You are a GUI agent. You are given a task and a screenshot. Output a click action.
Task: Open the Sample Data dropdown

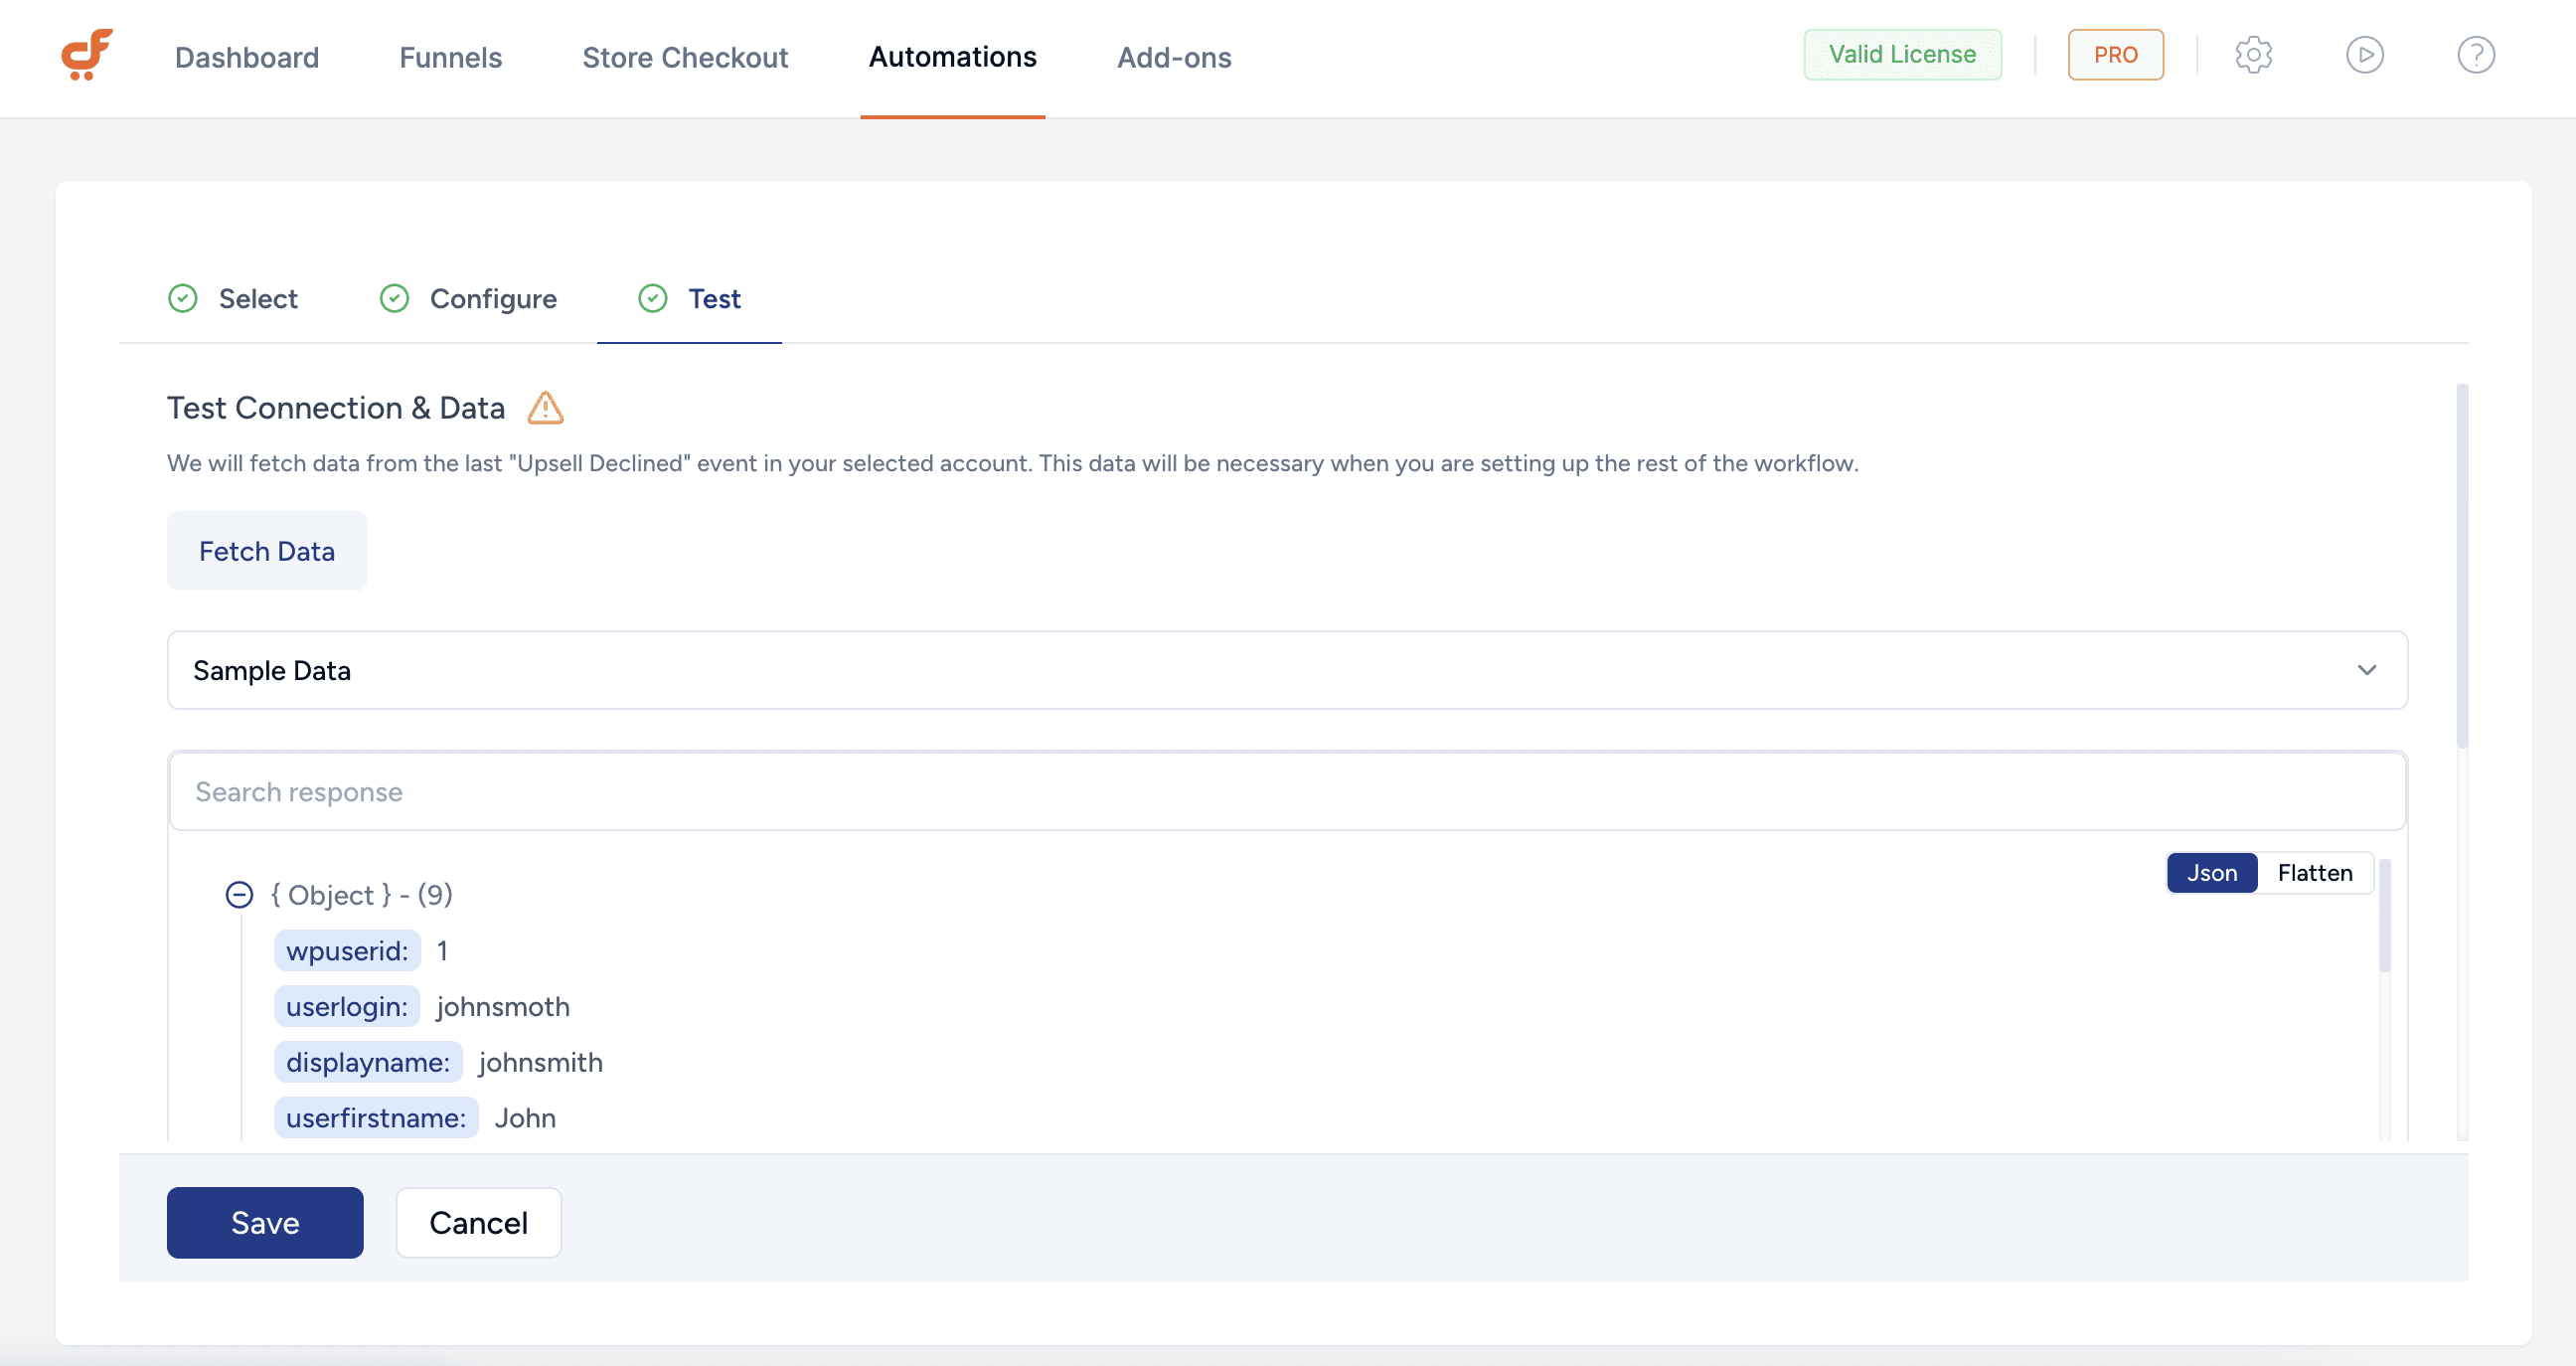click(1286, 670)
